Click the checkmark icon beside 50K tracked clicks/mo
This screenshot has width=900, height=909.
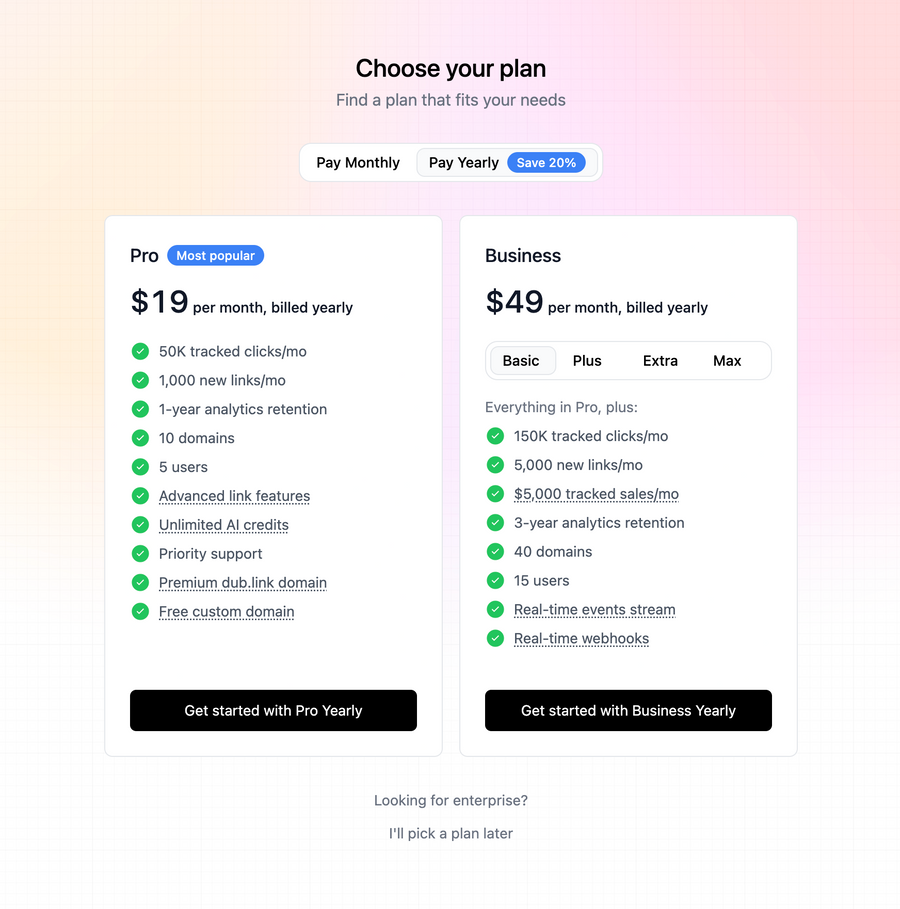tap(140, 351)
